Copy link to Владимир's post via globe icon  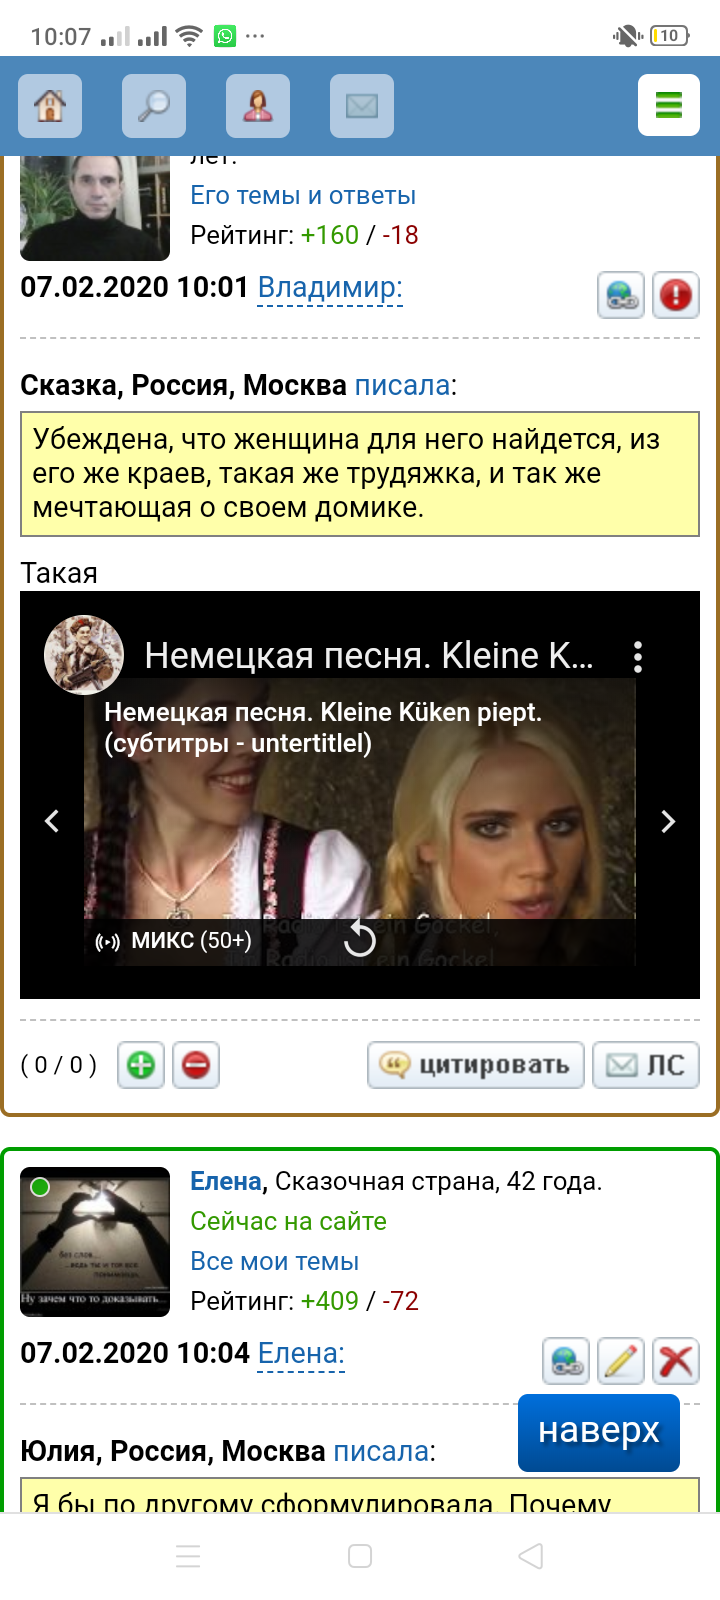tap(621, 295)
